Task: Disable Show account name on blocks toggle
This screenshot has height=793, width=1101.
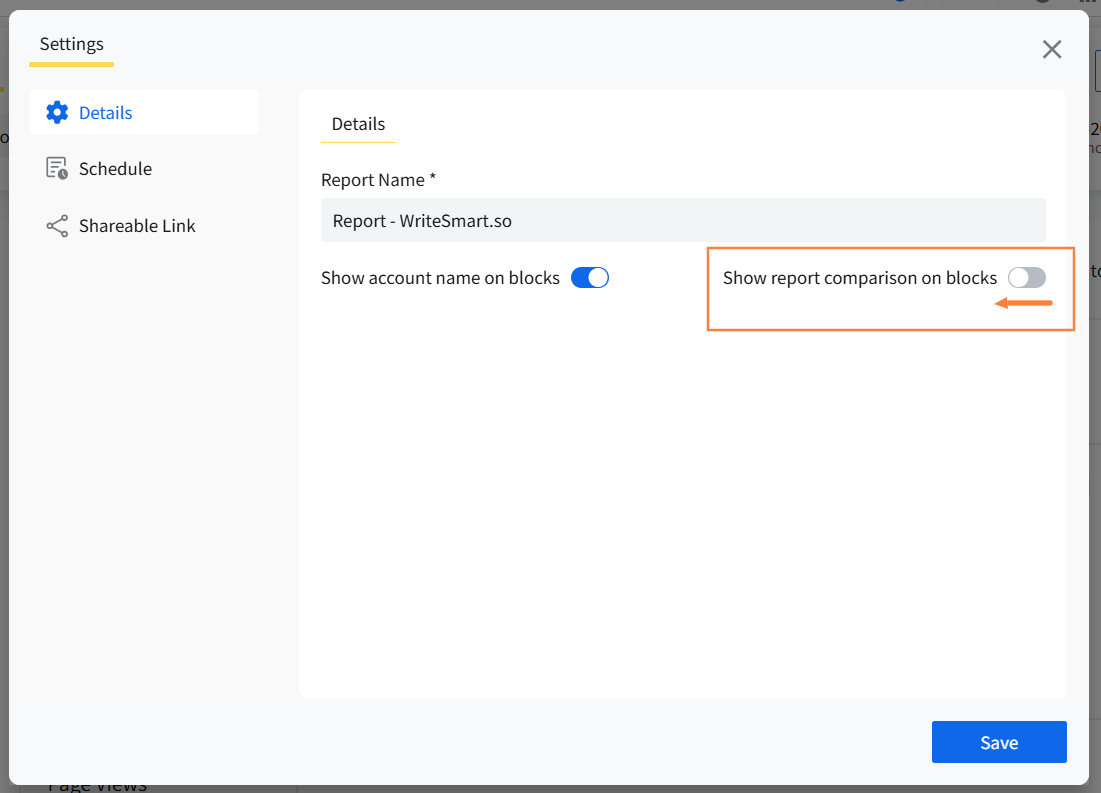Action: pyautogui.click(x=589, y=278)
